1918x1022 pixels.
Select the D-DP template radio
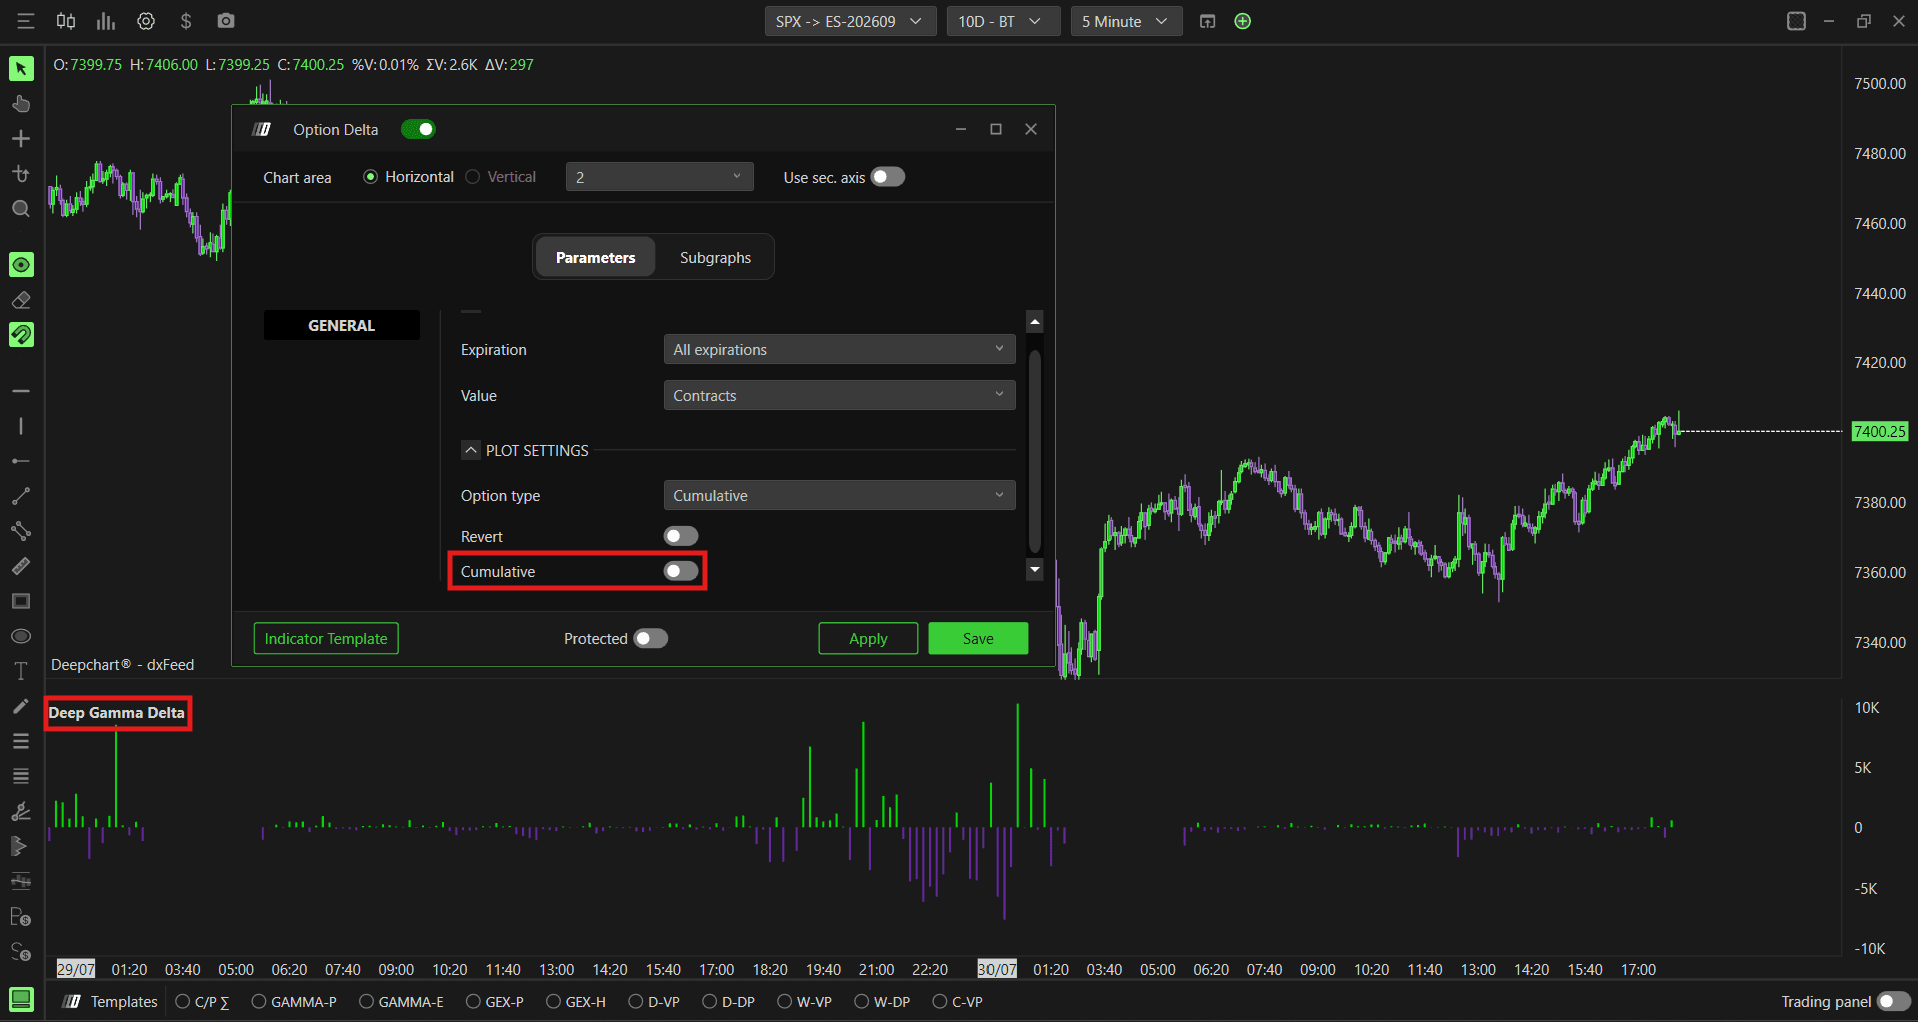pos(710,1001)
